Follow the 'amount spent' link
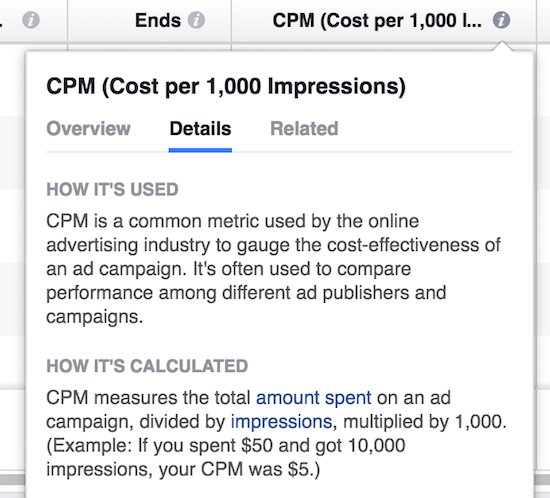The image size is (550, 498). tap(314, 398)
